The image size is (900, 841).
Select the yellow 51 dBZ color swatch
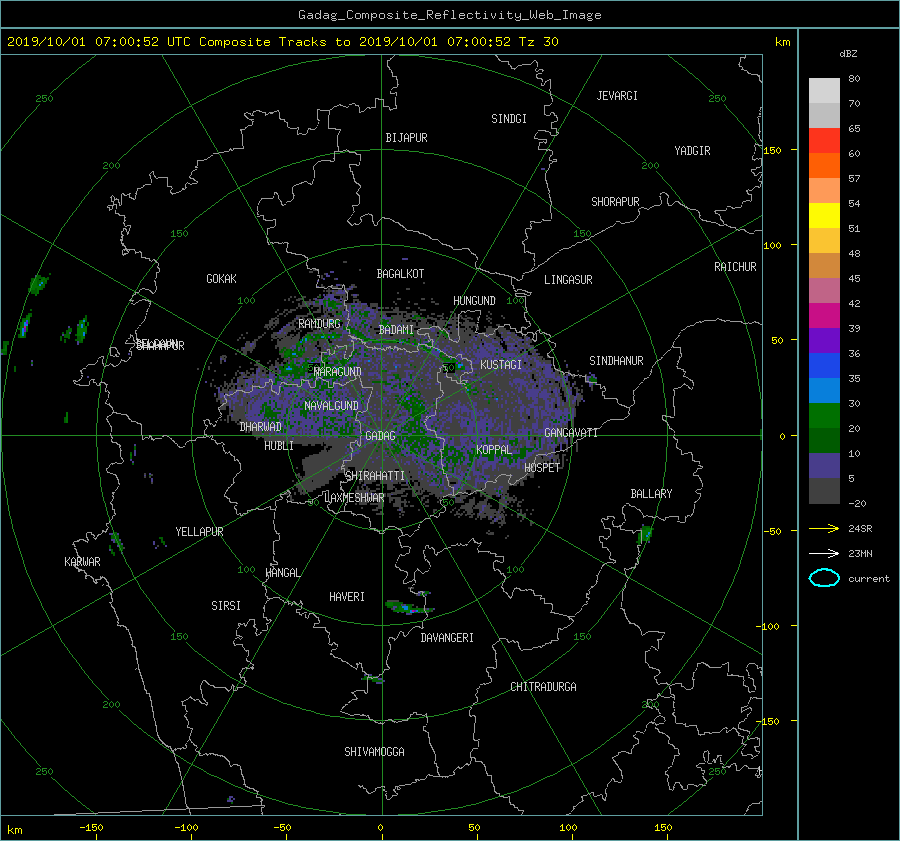(824, 215)
